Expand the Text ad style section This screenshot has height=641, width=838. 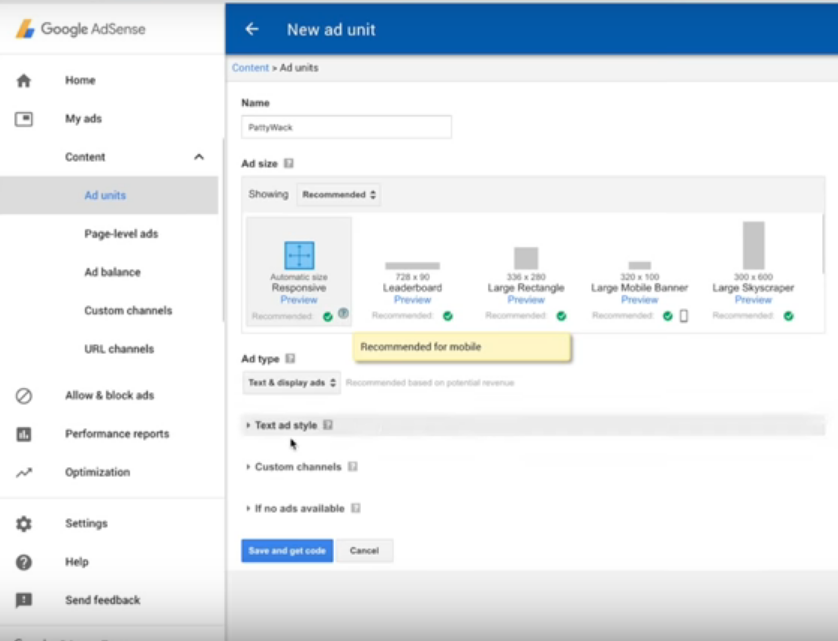[x=286, y=425]
